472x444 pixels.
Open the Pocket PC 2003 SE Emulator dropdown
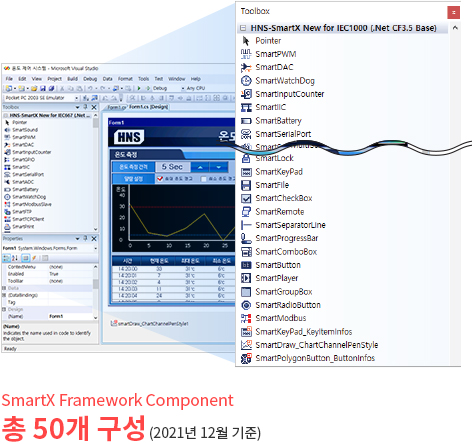(x=76, y=98)
